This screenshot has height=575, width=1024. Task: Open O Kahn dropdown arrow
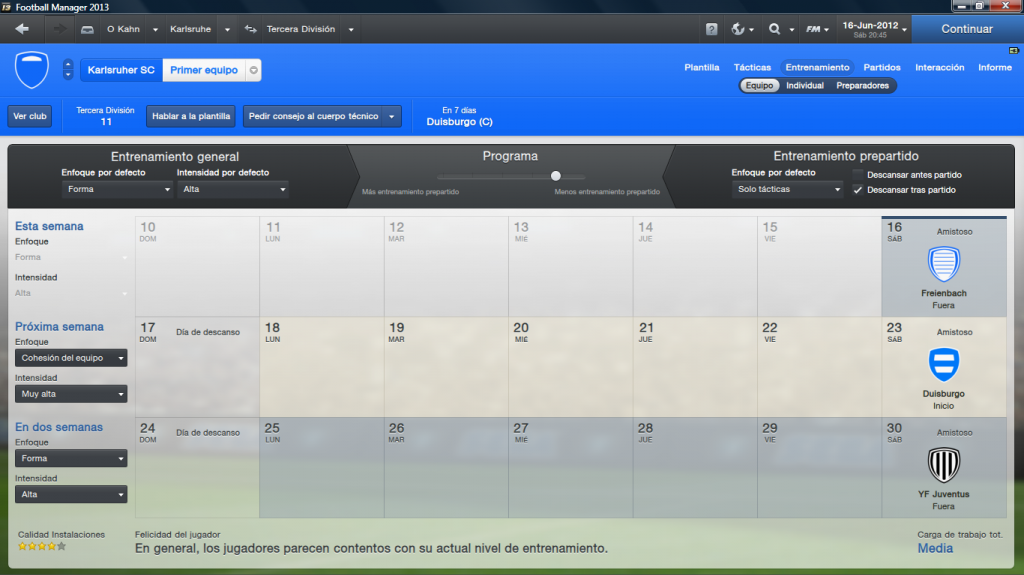click(x=155, y=29)
